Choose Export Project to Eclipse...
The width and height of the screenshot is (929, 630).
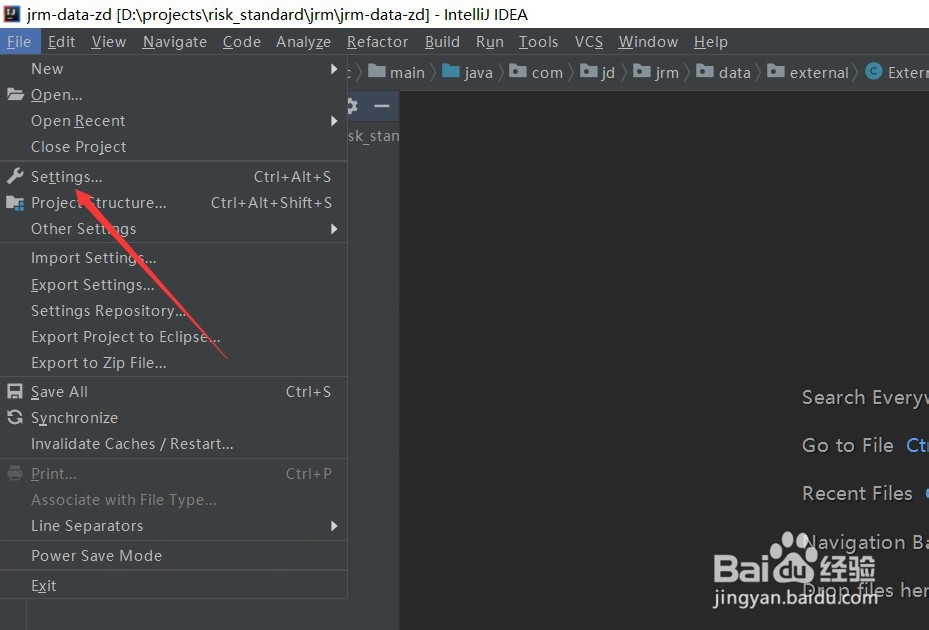(x=174, y=337)
